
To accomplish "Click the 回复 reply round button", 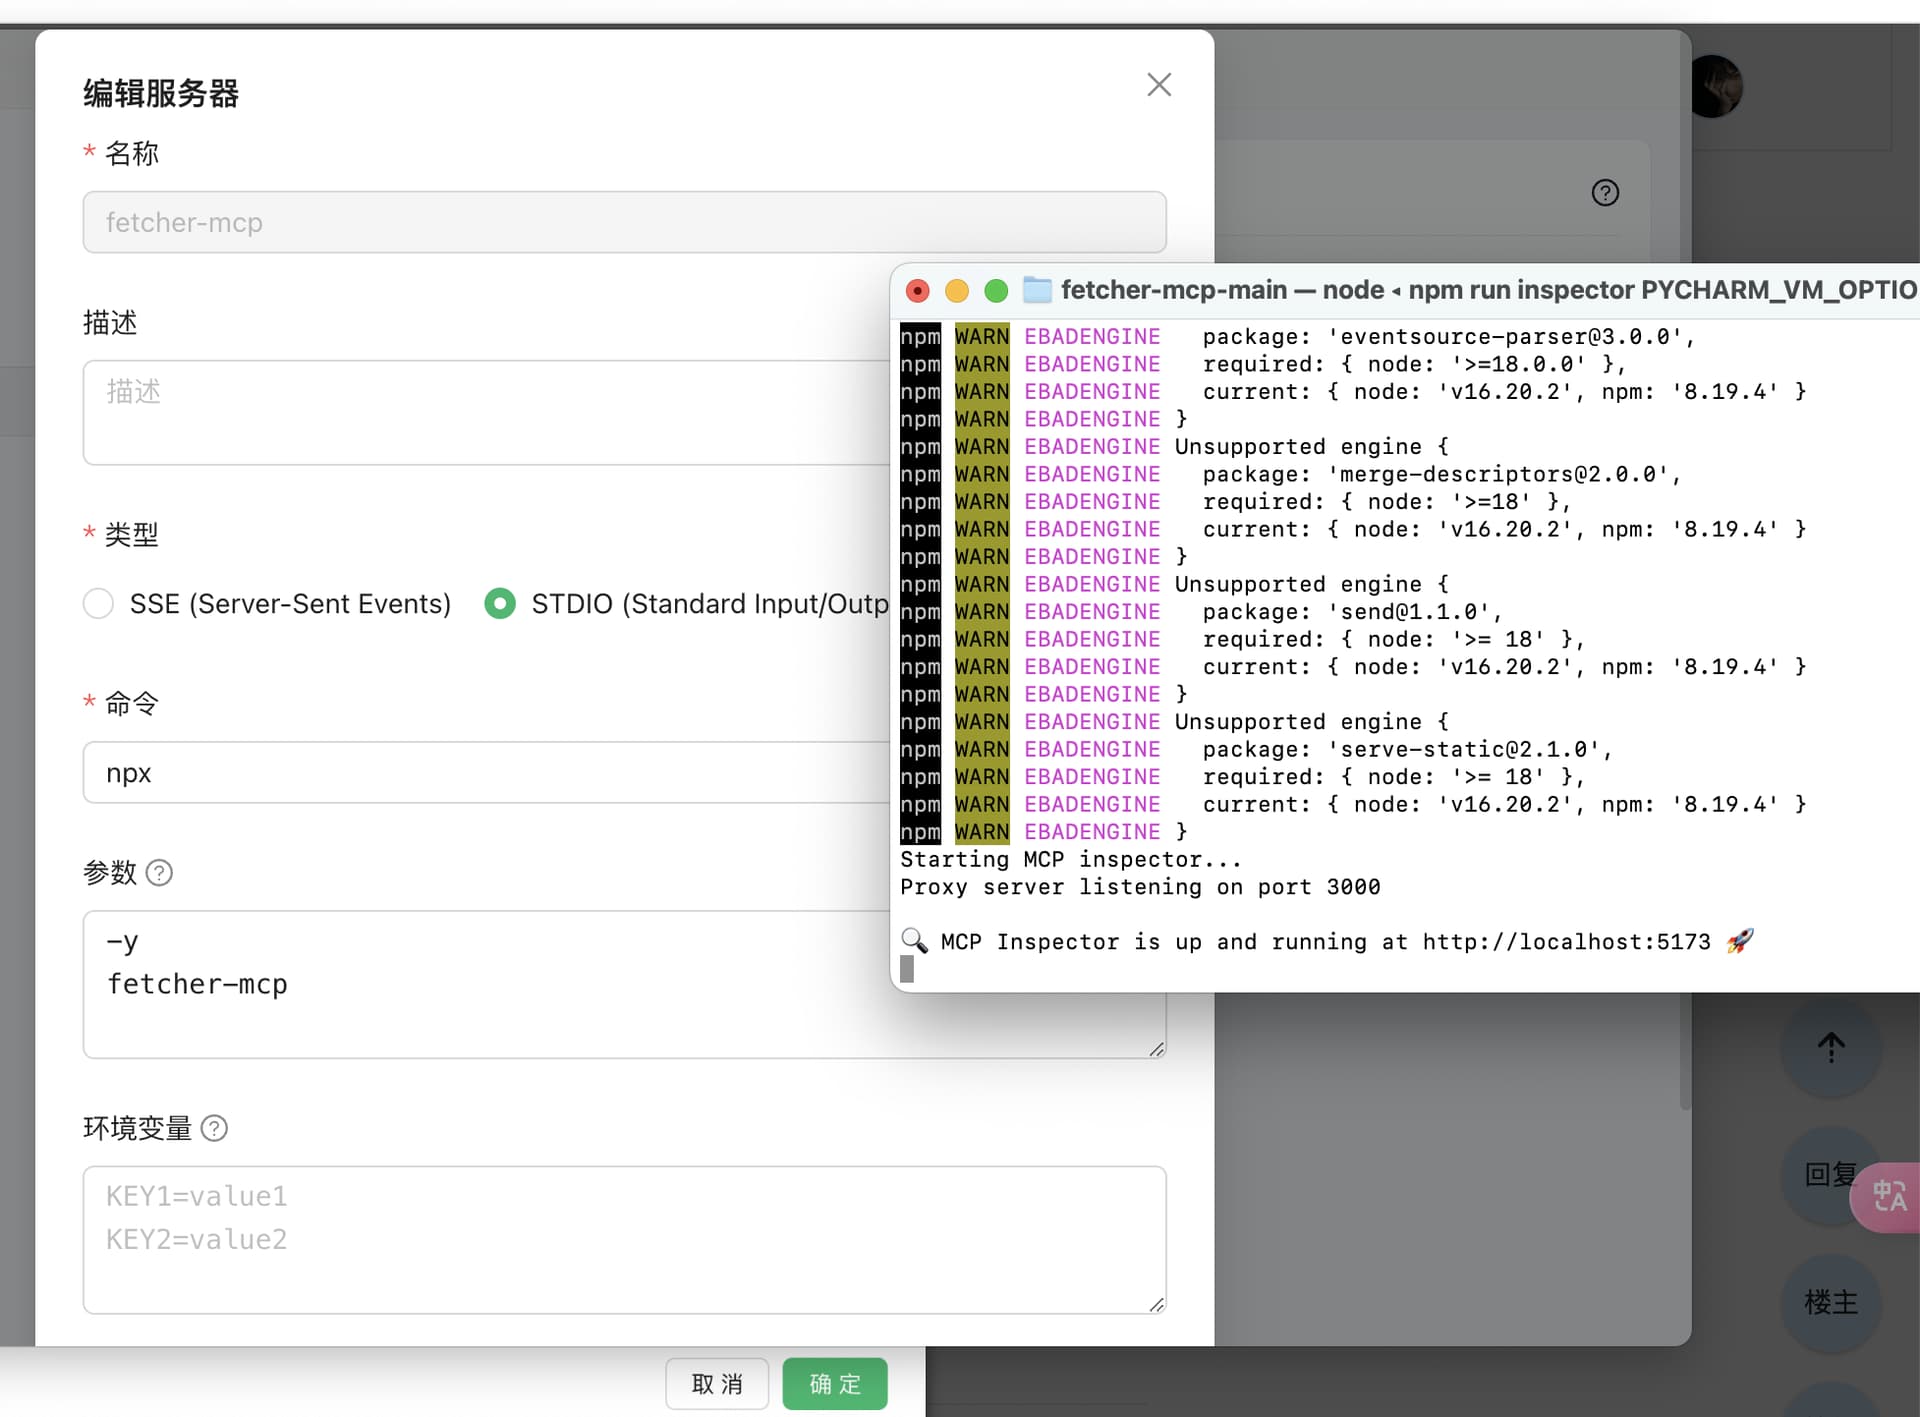I will point(1830,1175).
